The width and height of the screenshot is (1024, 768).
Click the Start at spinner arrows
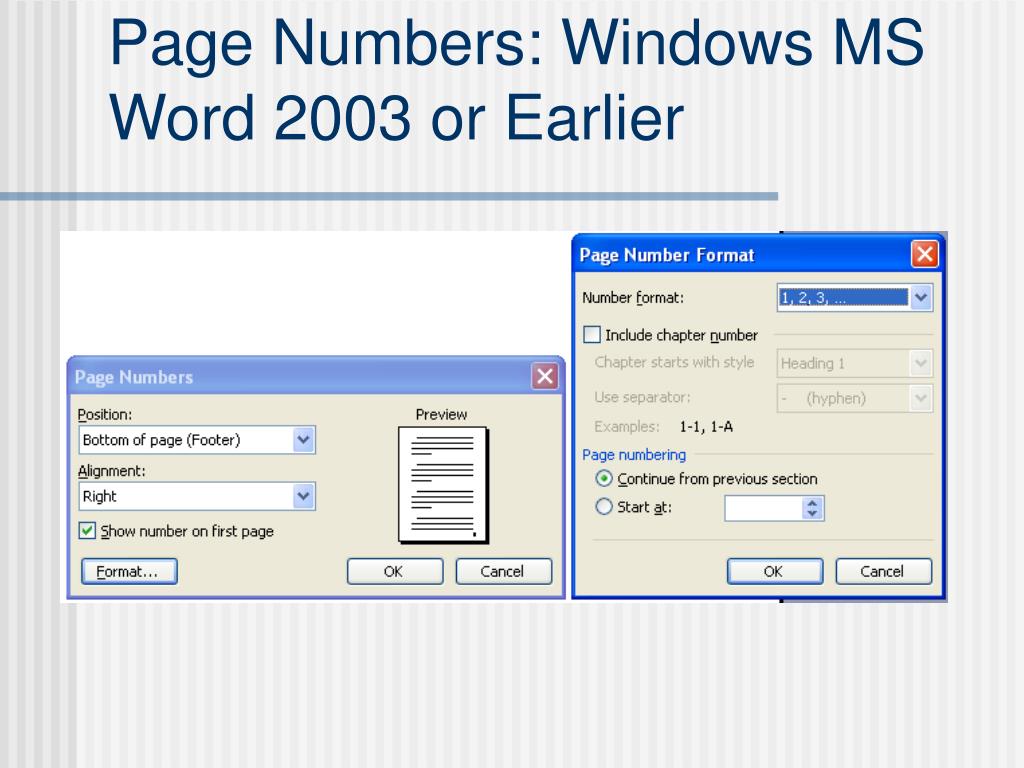[x=812, y=508]
